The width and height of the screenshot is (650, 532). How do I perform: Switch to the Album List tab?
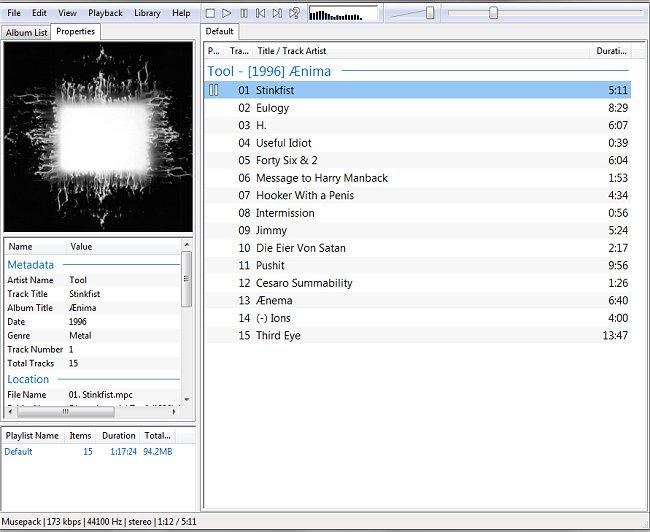[26, 32]
